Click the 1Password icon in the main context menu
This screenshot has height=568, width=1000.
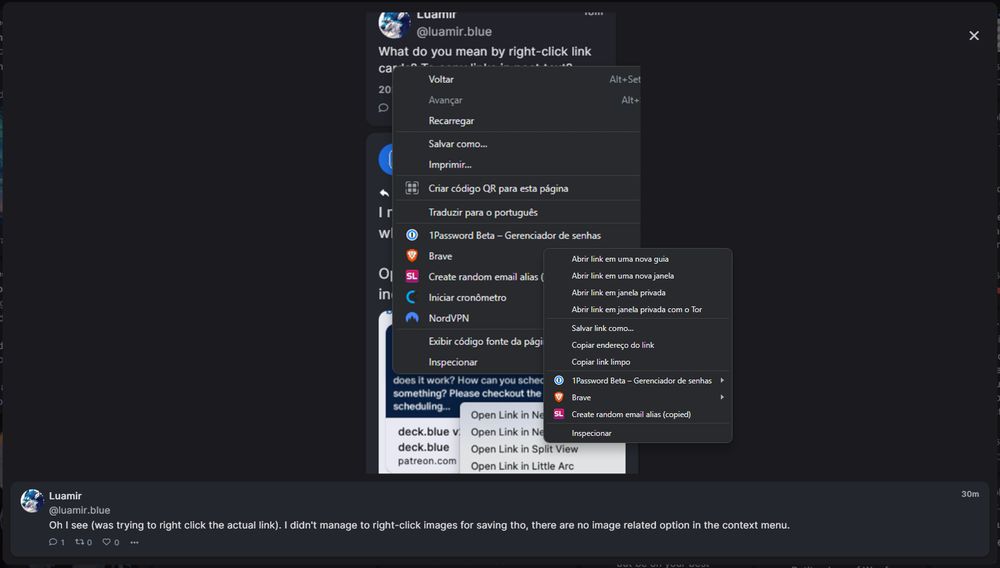click(x=412, y=235)
